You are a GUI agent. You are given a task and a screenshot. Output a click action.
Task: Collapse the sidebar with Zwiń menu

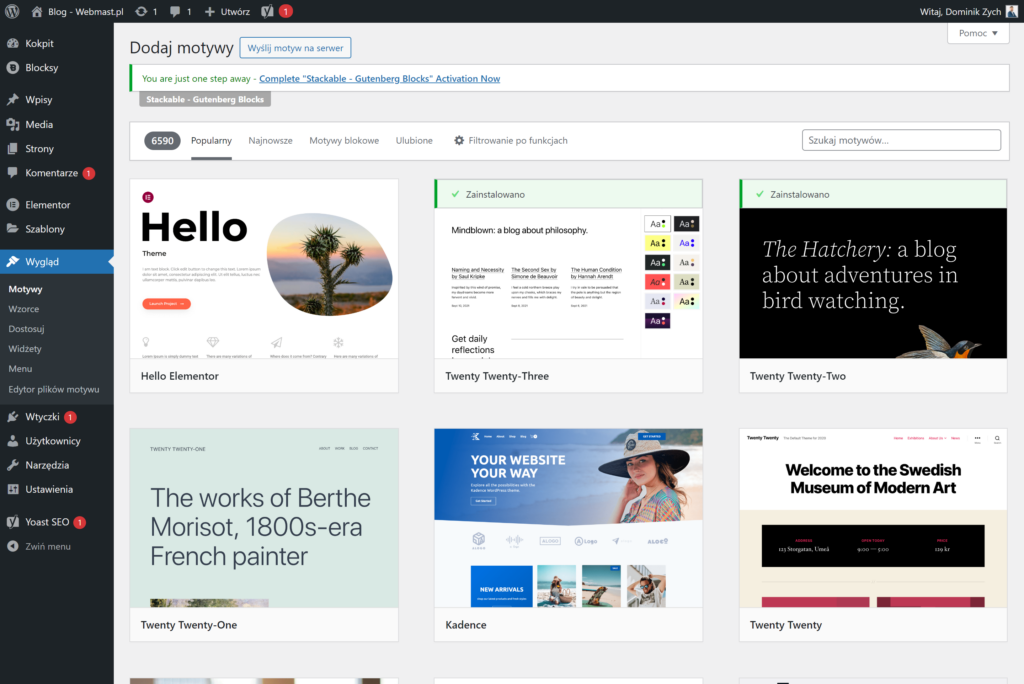click(x=47, y=547)
